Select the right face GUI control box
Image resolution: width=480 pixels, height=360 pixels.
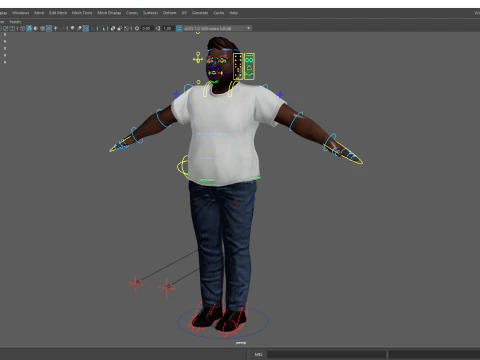(249, 66)
